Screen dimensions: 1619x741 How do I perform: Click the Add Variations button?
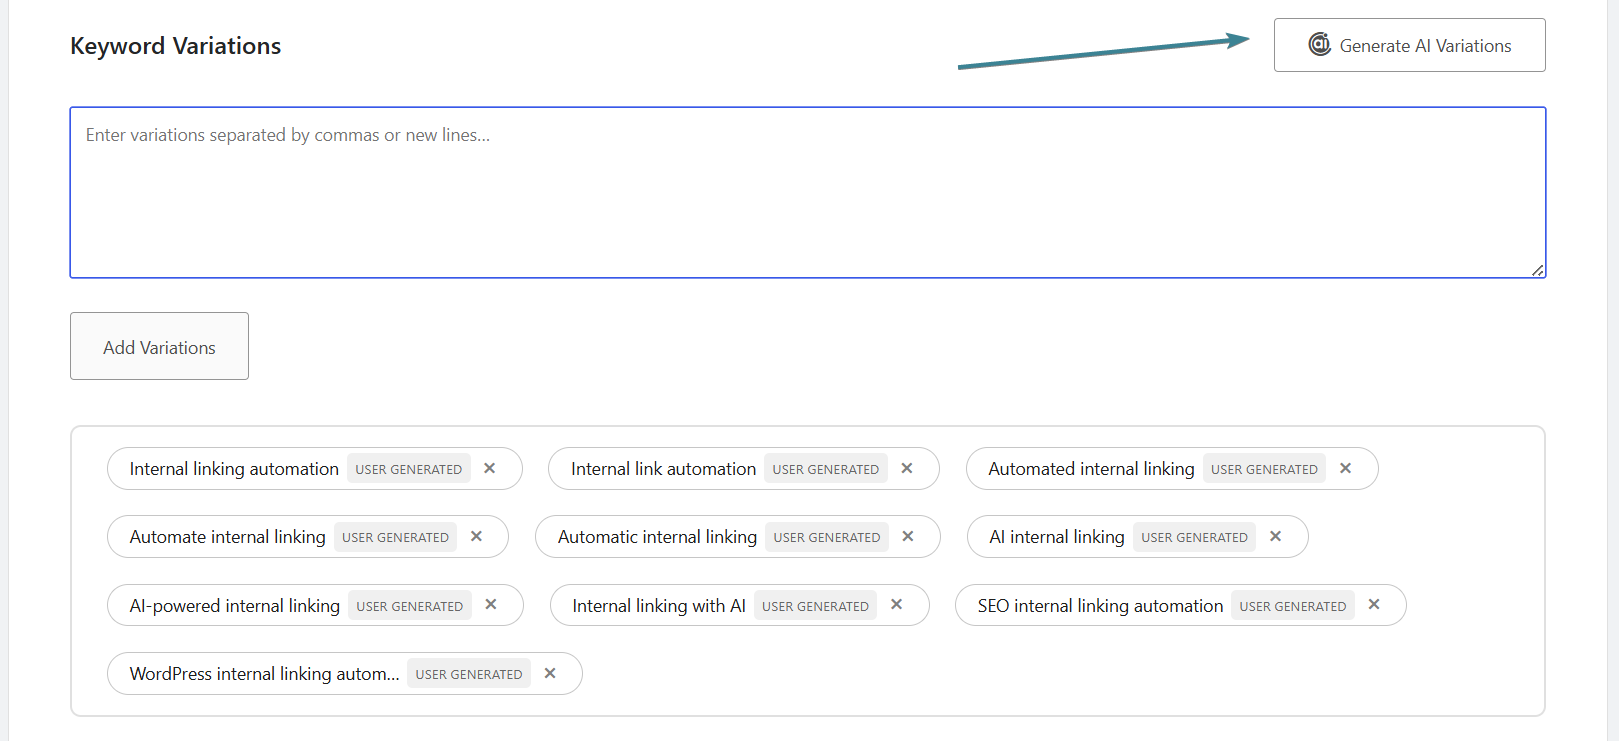pyautogui.click(x=159, y=346)
